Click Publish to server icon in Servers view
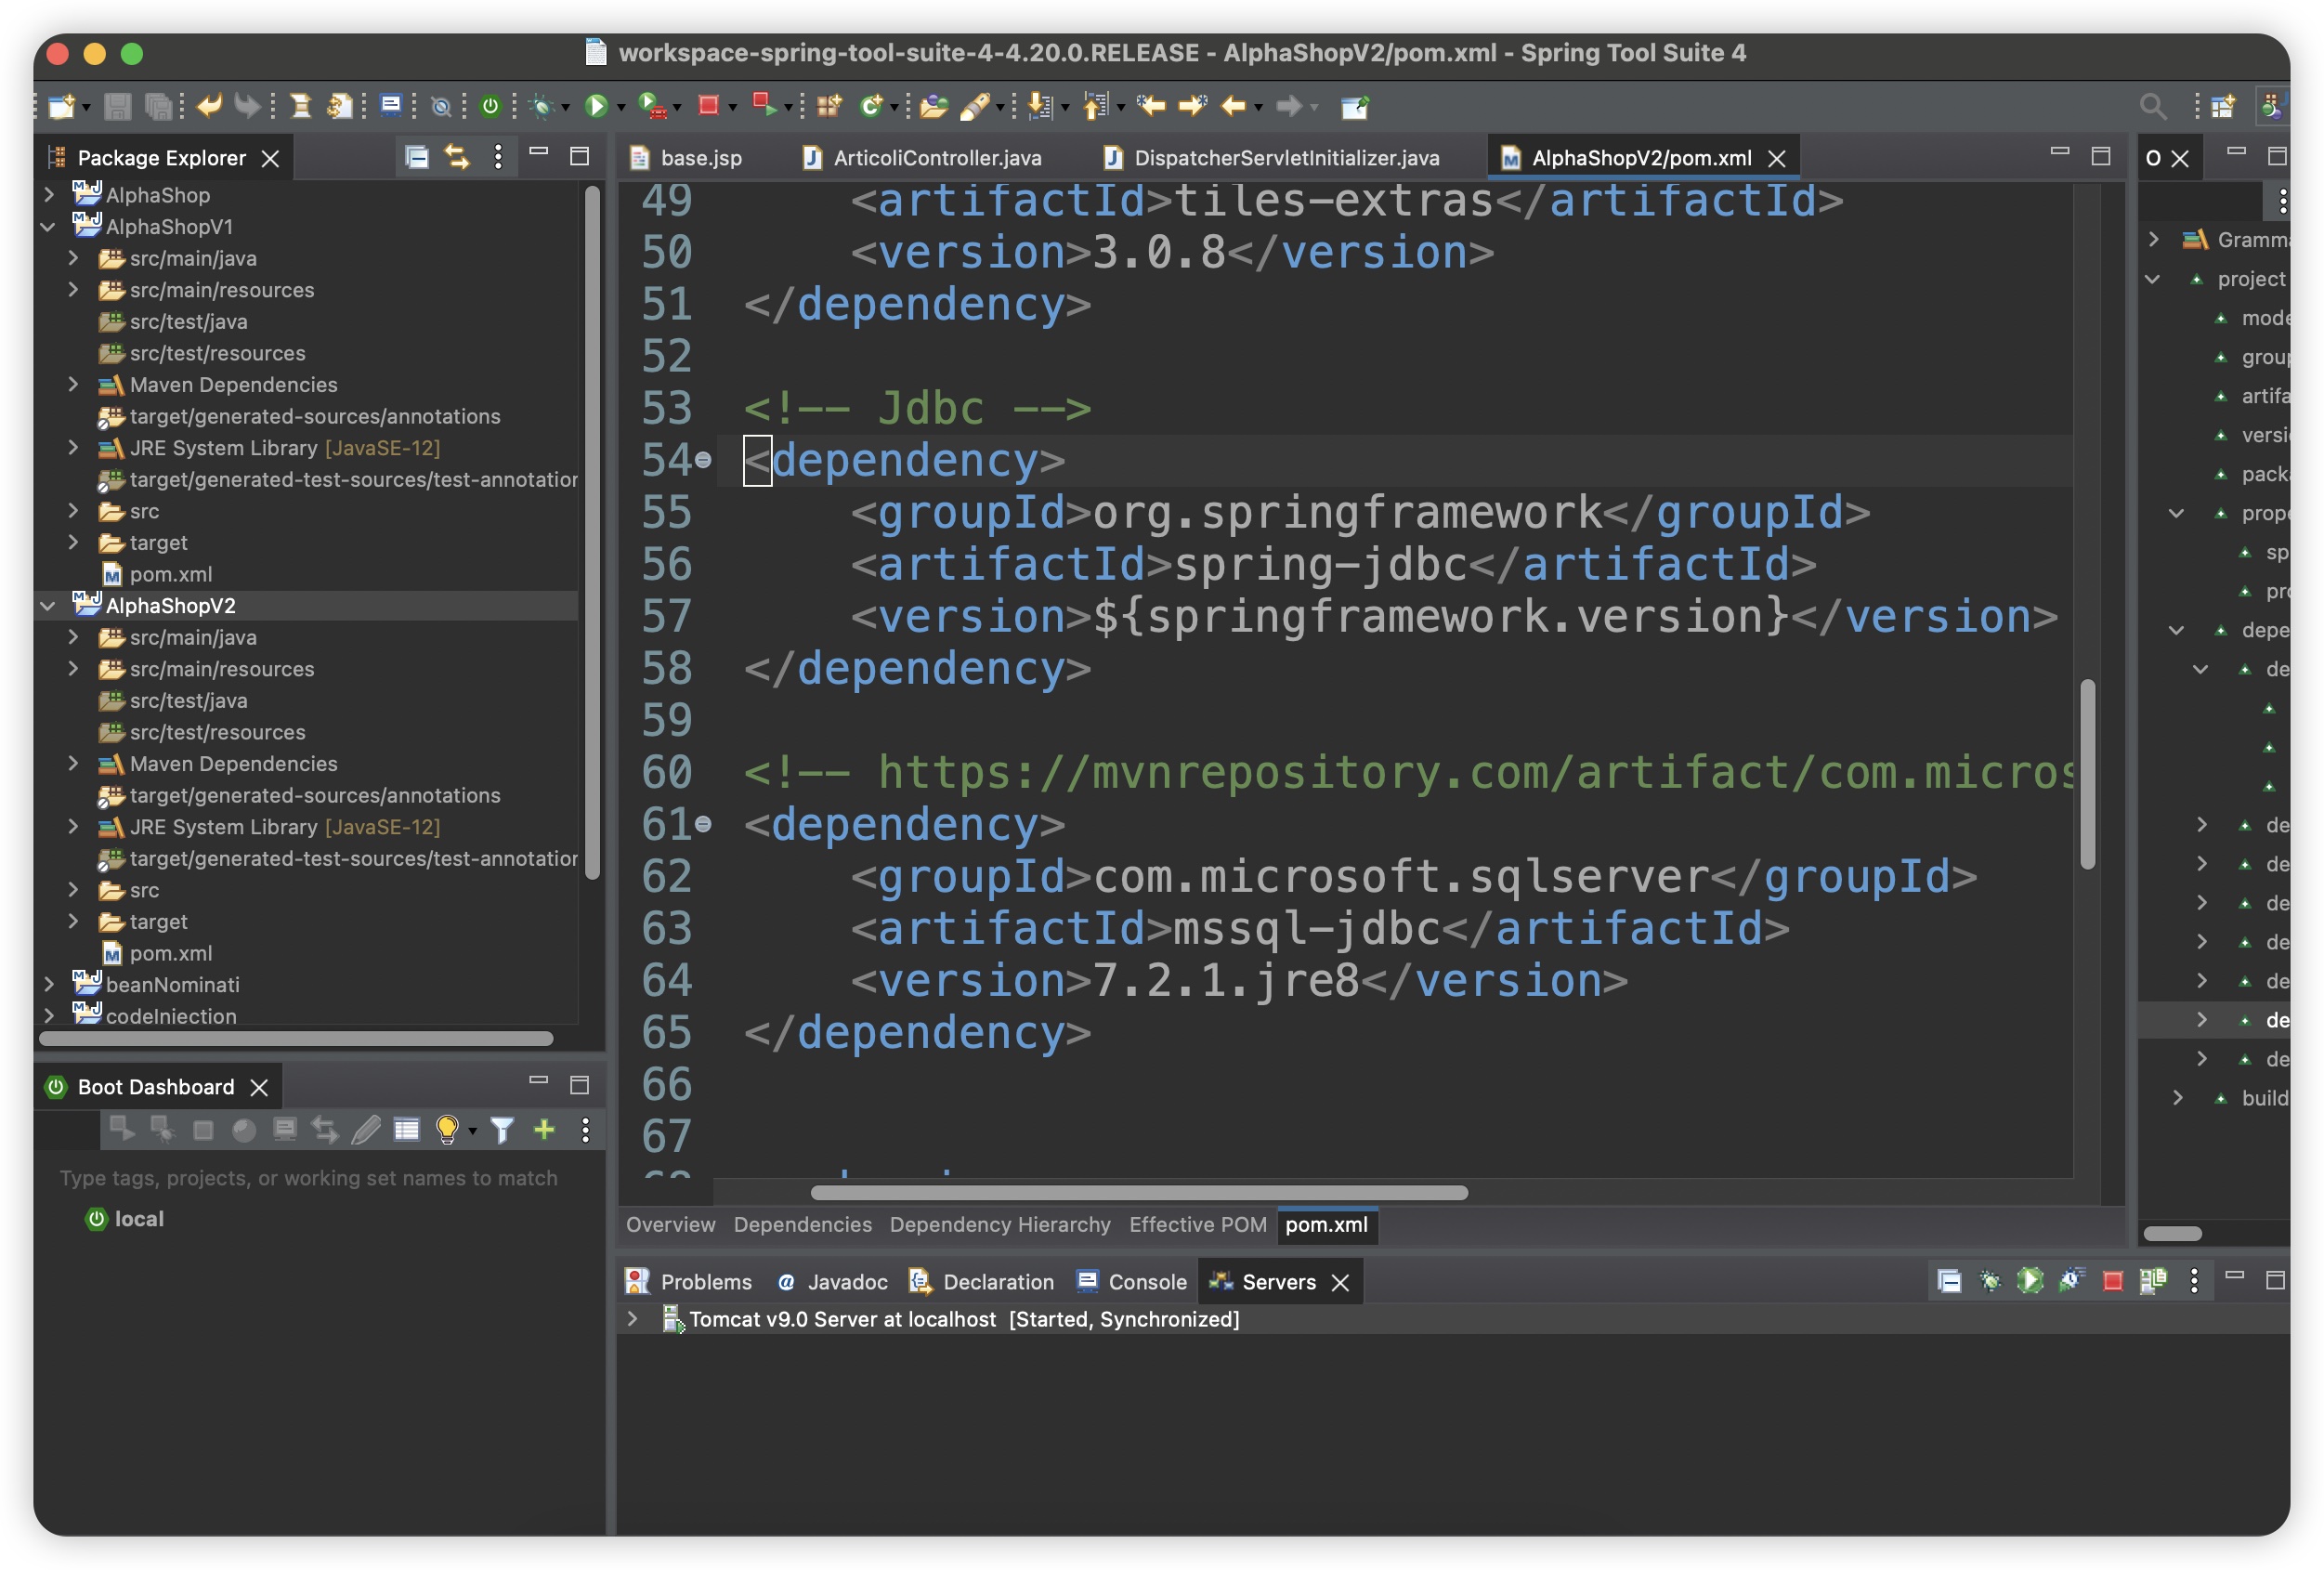 coord(2153,1281)
